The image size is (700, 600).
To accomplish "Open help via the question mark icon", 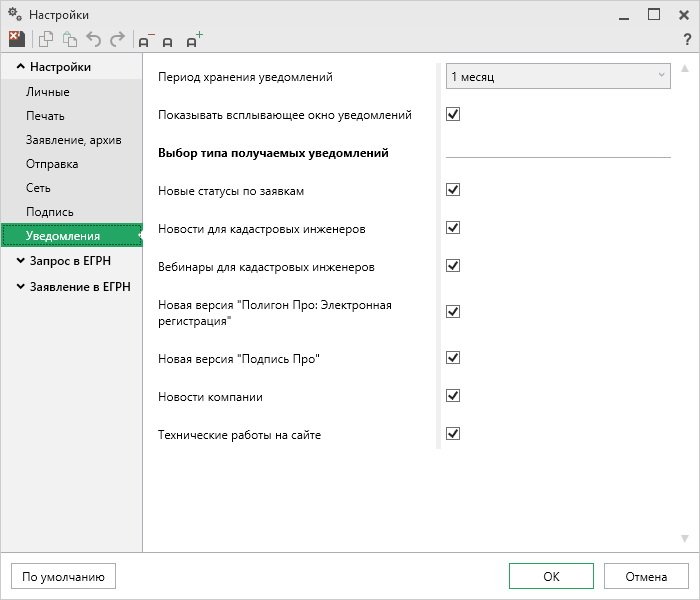I will point(687,39).
